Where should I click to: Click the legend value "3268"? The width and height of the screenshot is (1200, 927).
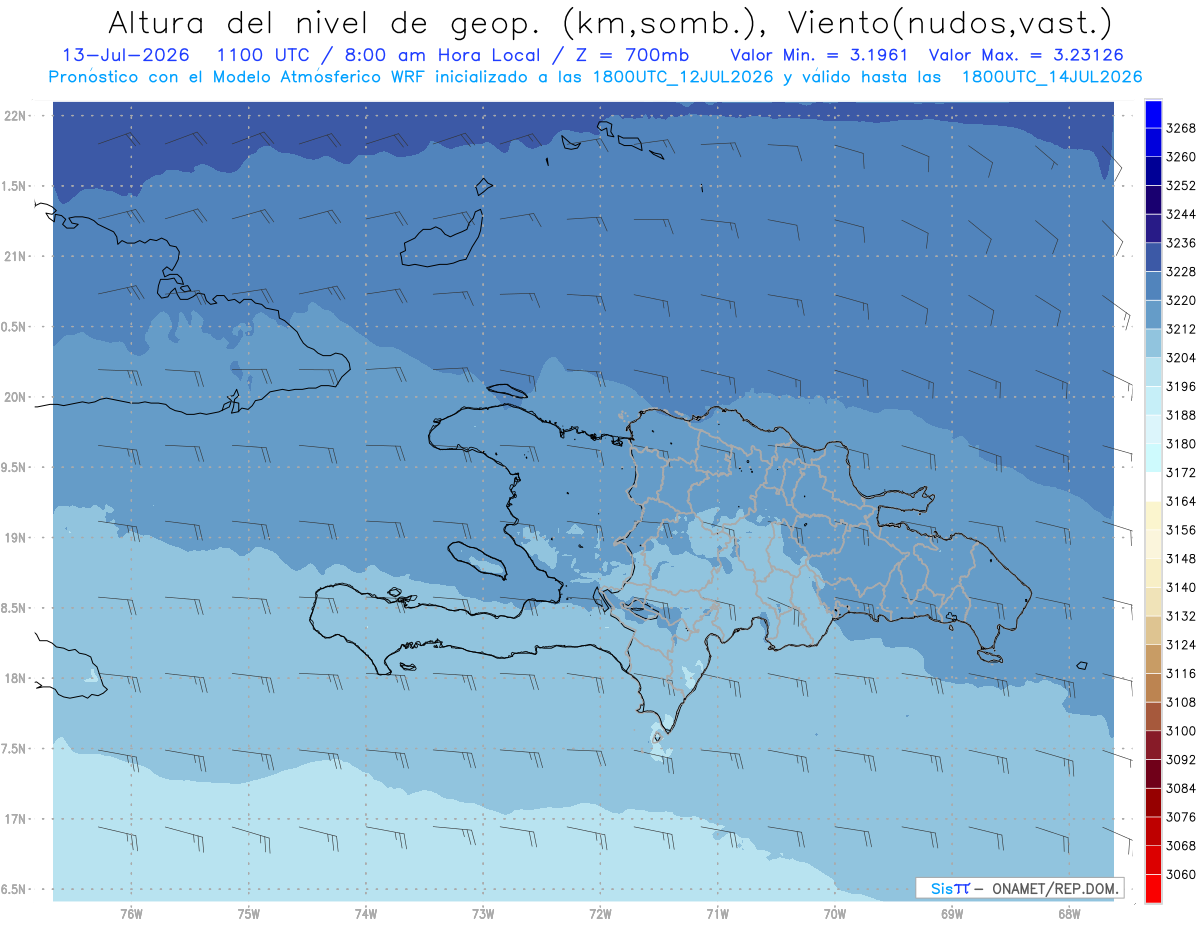(x=1181, y=128)
